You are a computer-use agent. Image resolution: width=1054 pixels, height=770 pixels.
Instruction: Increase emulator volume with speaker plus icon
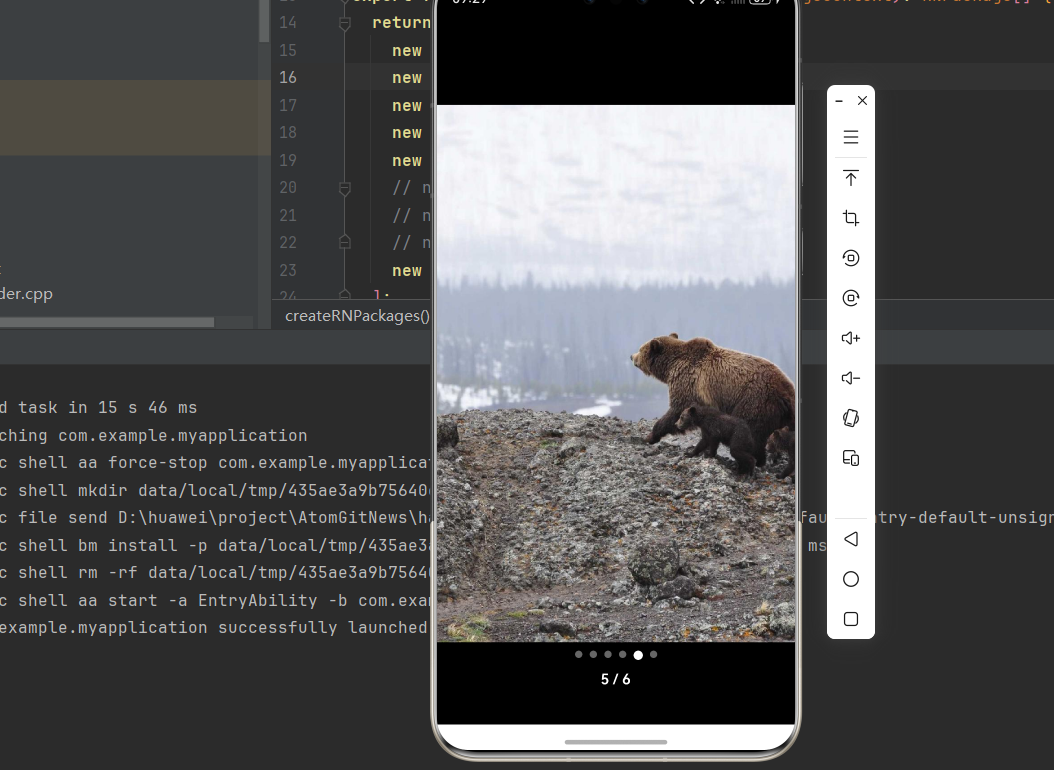850,338
